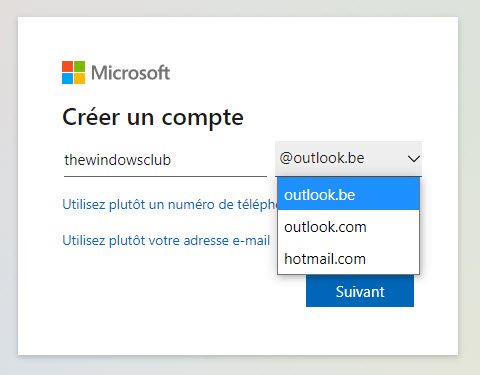Click the blue Suivant button

[360, 292]
